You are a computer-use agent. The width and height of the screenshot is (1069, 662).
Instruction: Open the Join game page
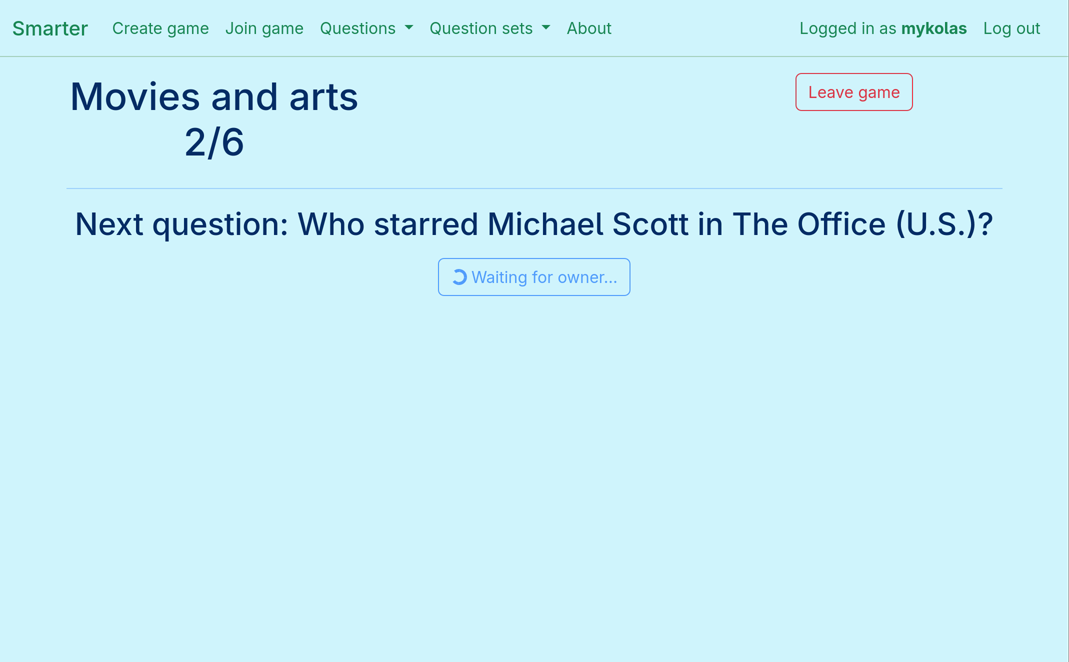pyautogui.click(x=264, y=28)
